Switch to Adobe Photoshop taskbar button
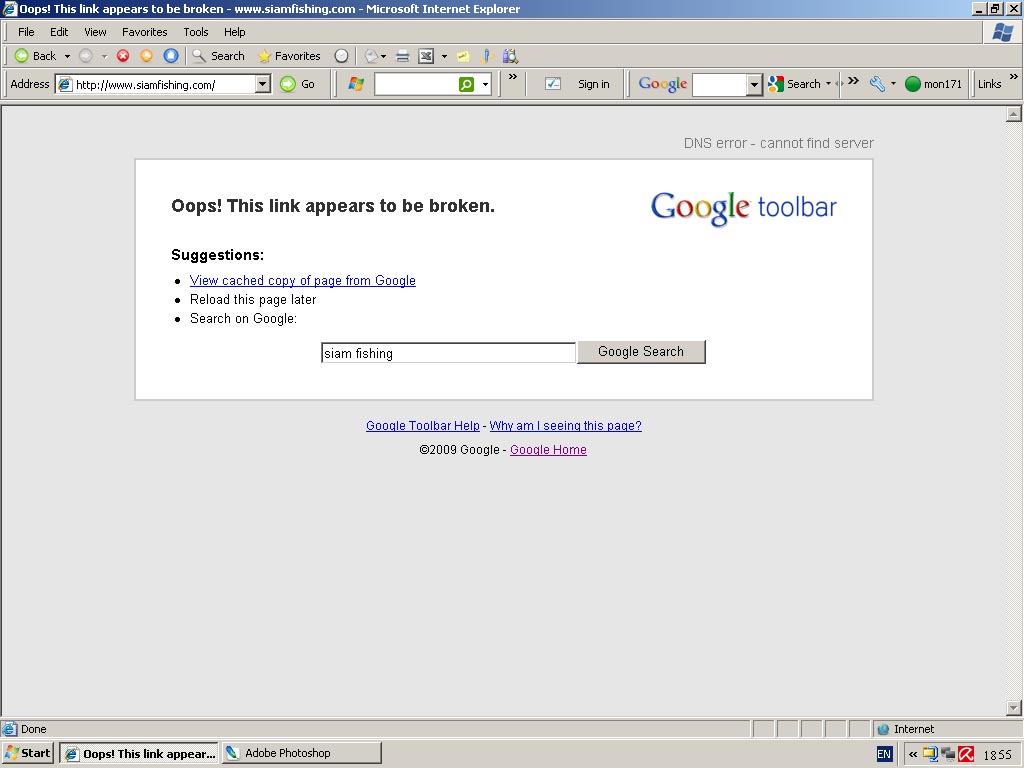 (301, 753)
